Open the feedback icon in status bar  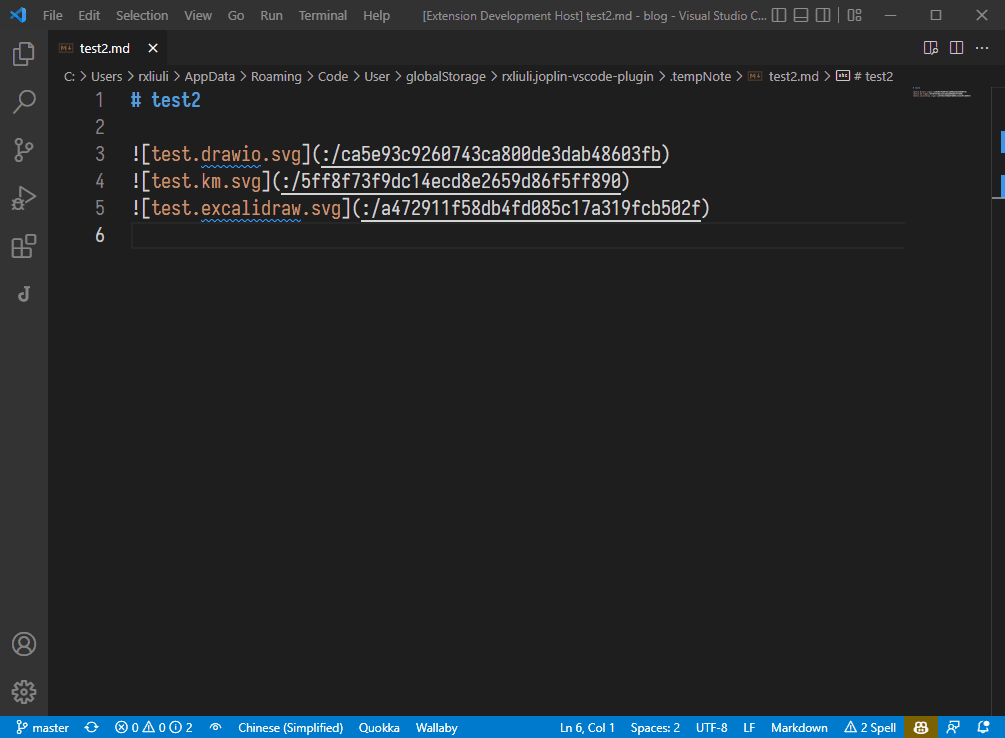[953, 728]
